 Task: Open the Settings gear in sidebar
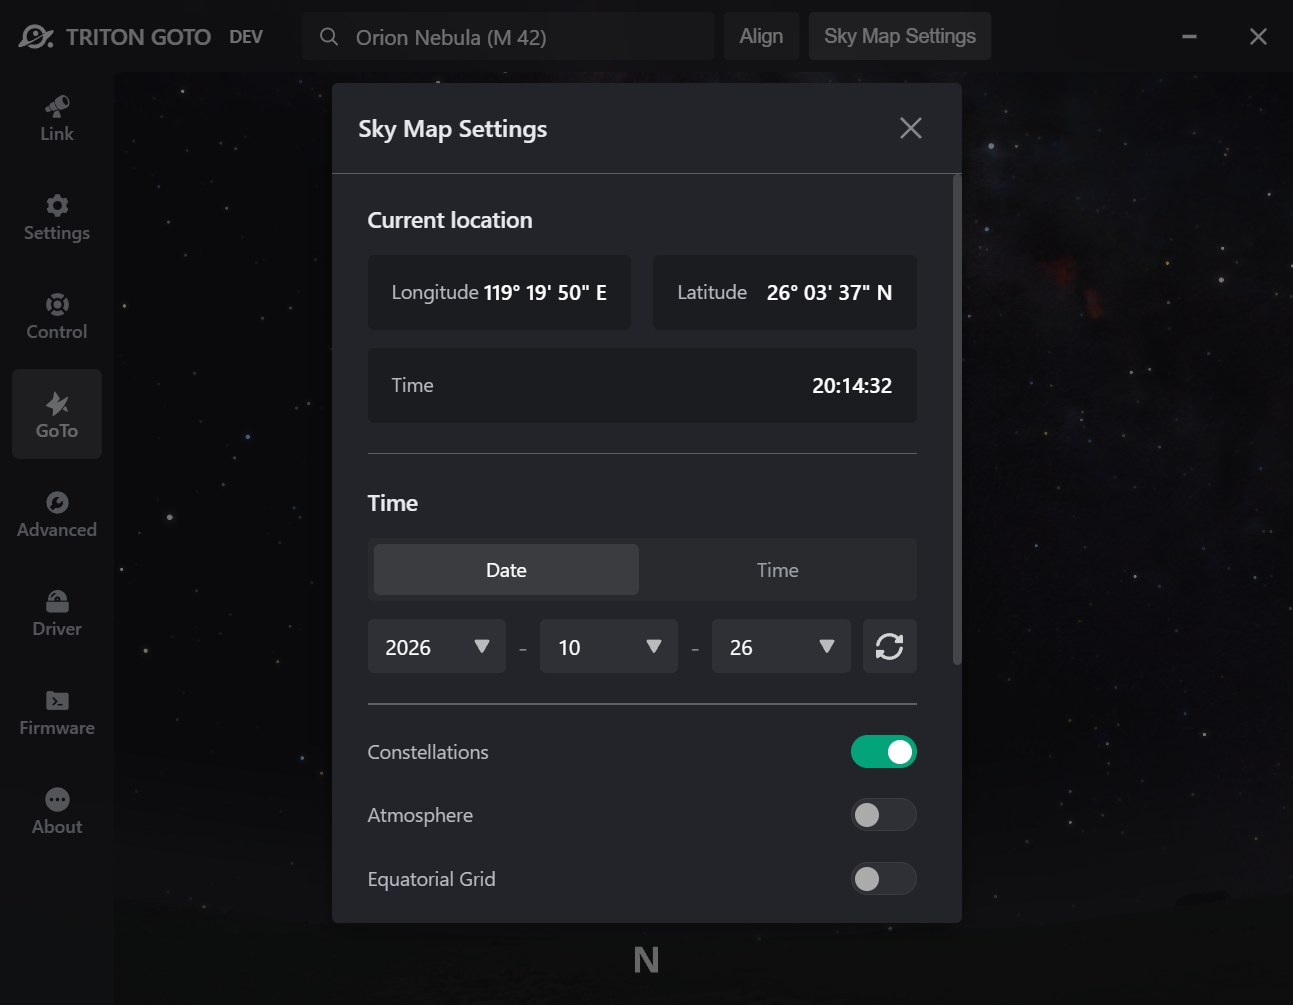(57, 217)
